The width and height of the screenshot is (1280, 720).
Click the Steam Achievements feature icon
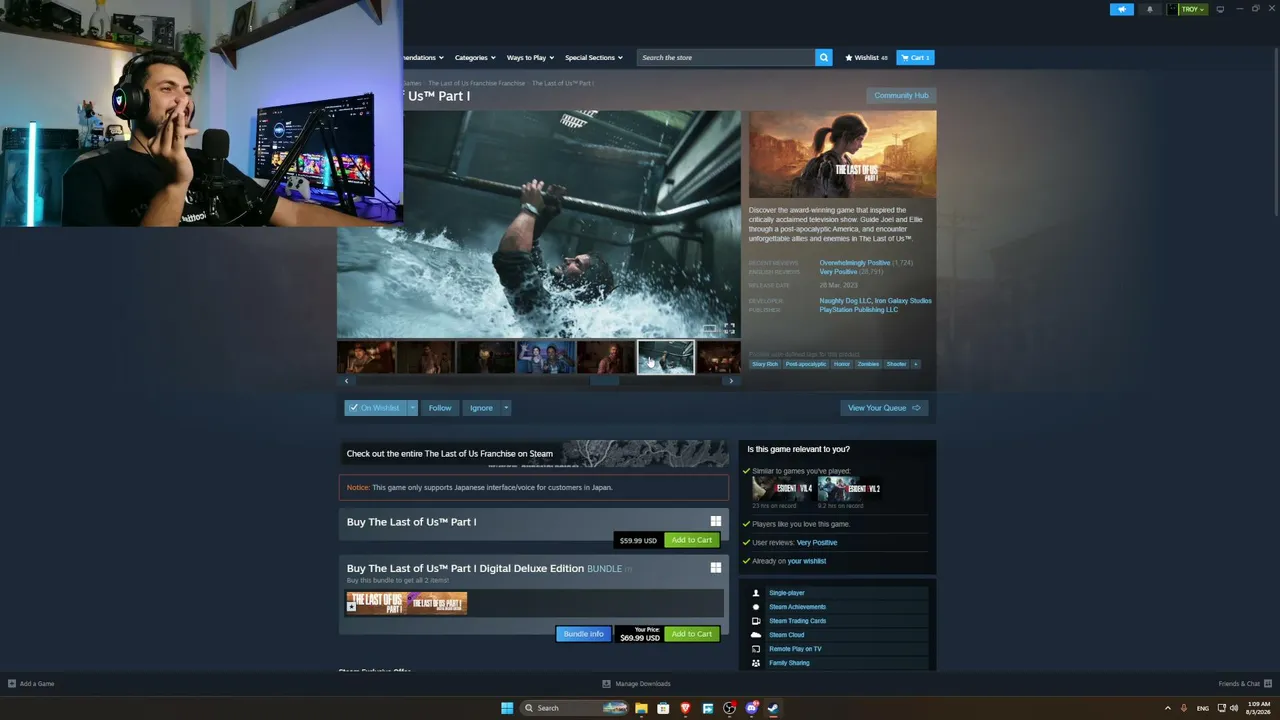756,607
